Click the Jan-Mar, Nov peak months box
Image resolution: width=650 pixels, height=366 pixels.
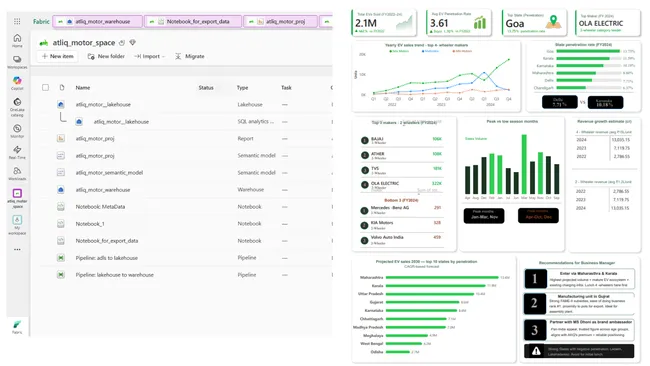coord(484,216)
